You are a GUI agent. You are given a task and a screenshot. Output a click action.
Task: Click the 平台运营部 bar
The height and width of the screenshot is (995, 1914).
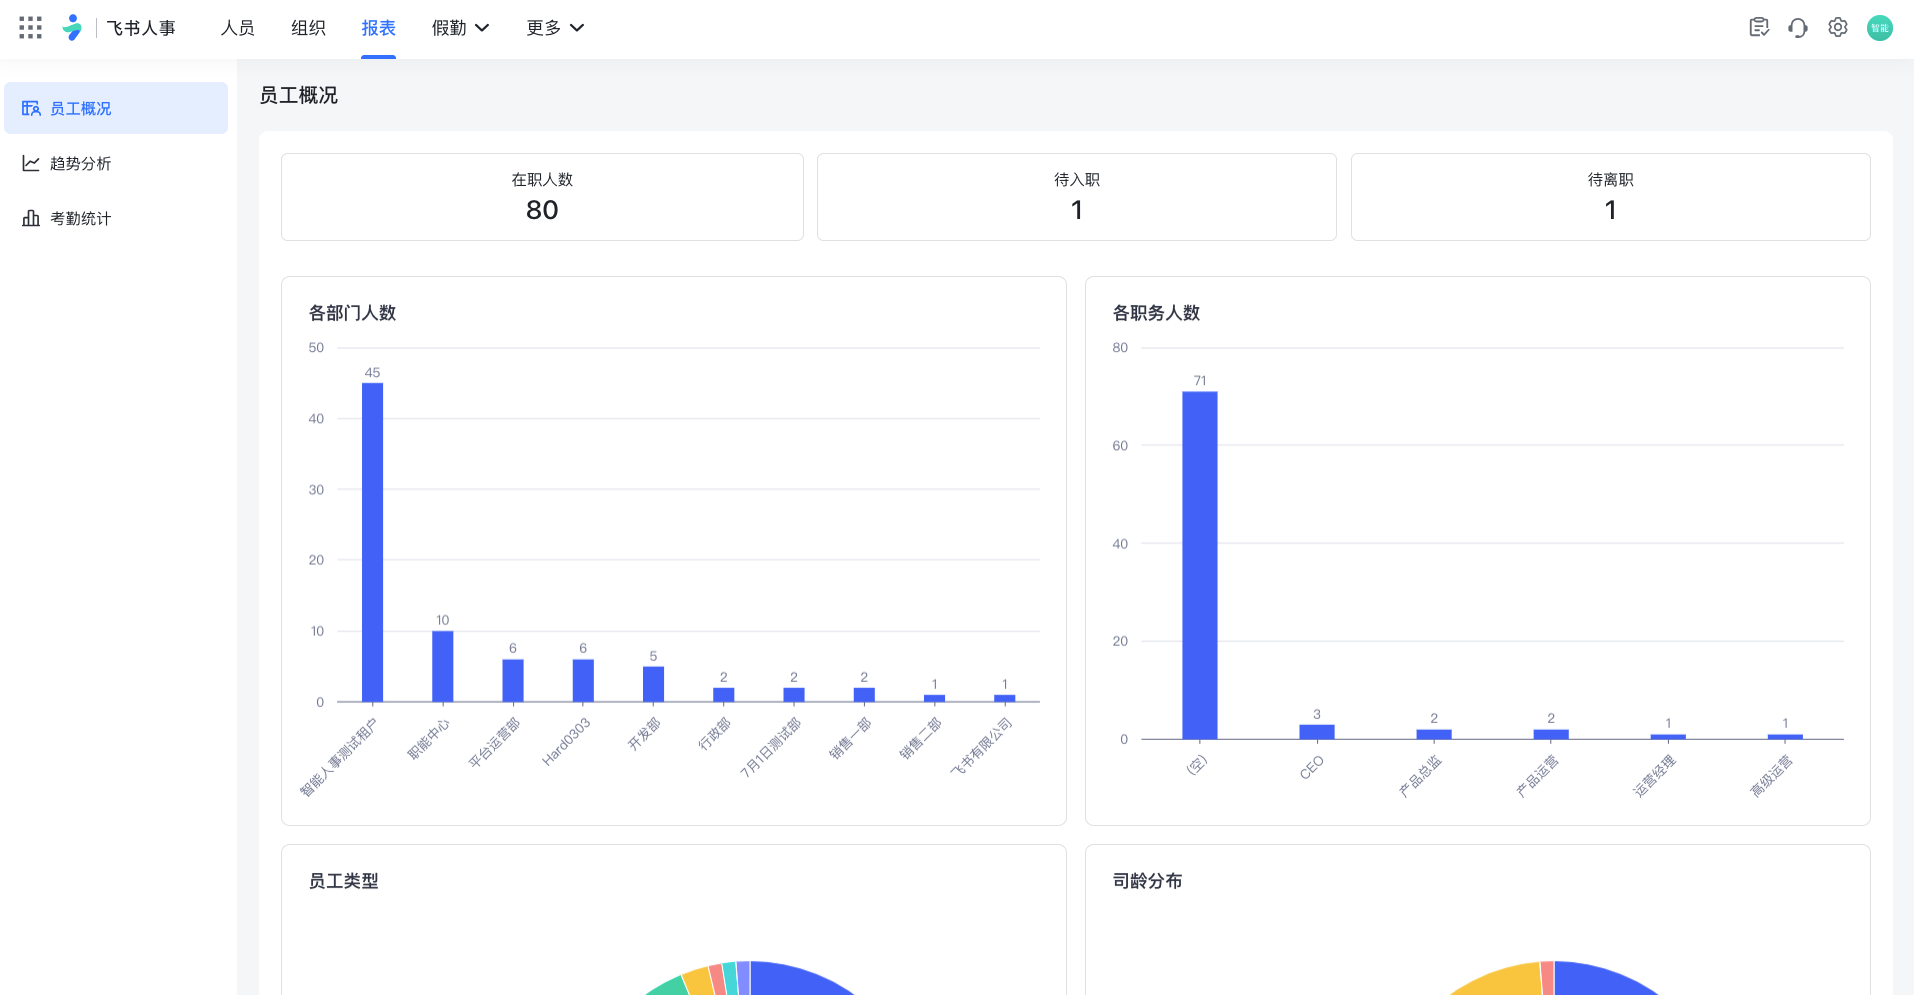(x=513, y=680)
